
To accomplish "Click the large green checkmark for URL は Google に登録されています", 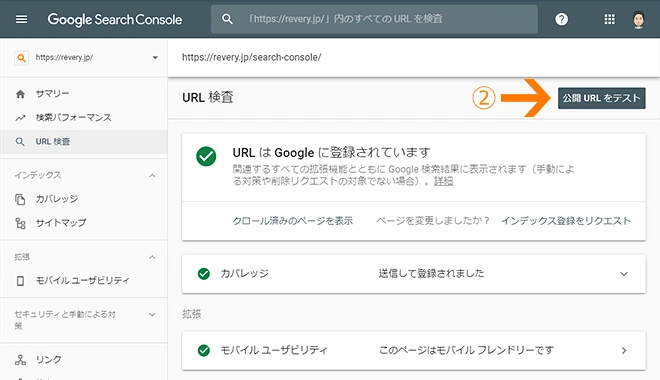I will coord(206,156).
